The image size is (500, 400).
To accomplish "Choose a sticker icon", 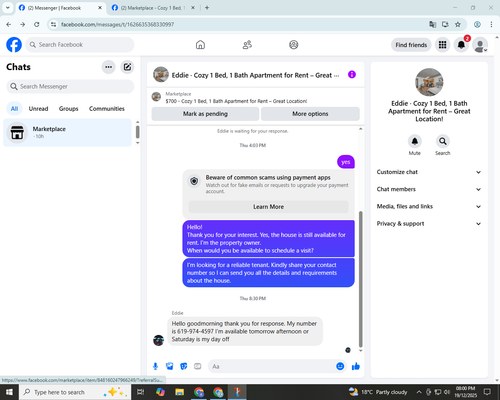I will pos(184,366).
